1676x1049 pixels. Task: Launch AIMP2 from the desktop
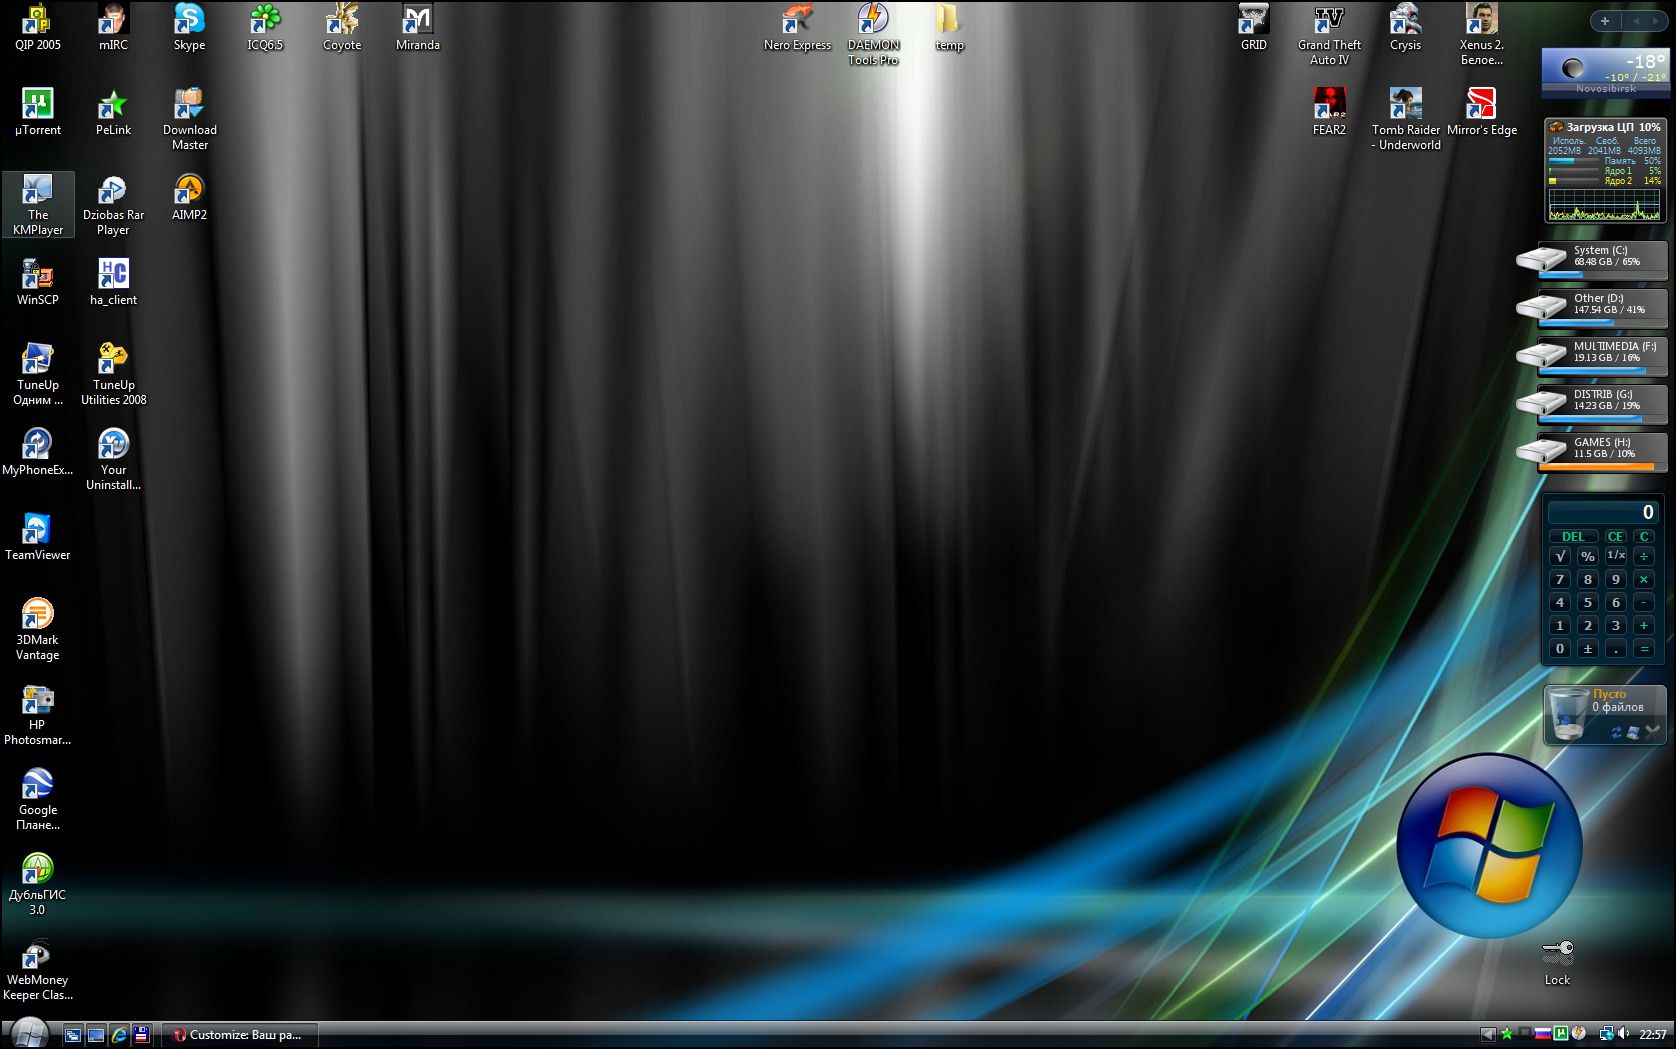click(x=189, y=190)
